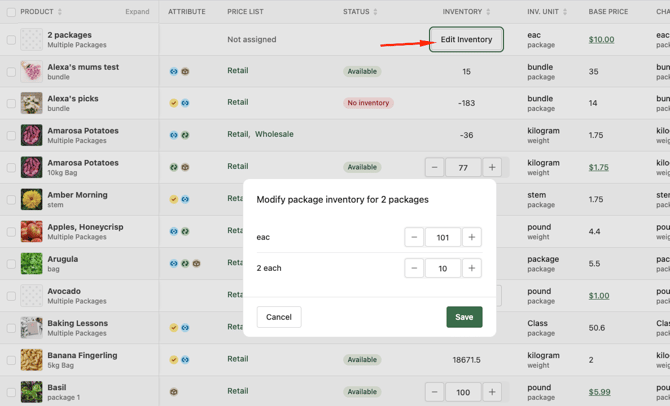Select the Arugula row checkbox
670x406 pixels.
click(11, 264)
